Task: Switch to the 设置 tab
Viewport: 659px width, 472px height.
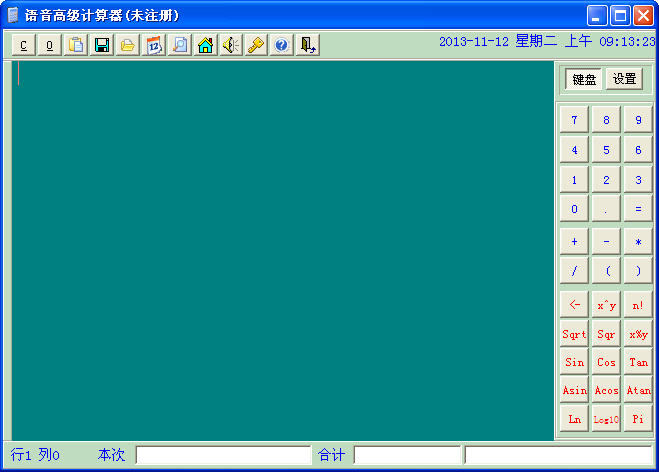Action: 624,80
